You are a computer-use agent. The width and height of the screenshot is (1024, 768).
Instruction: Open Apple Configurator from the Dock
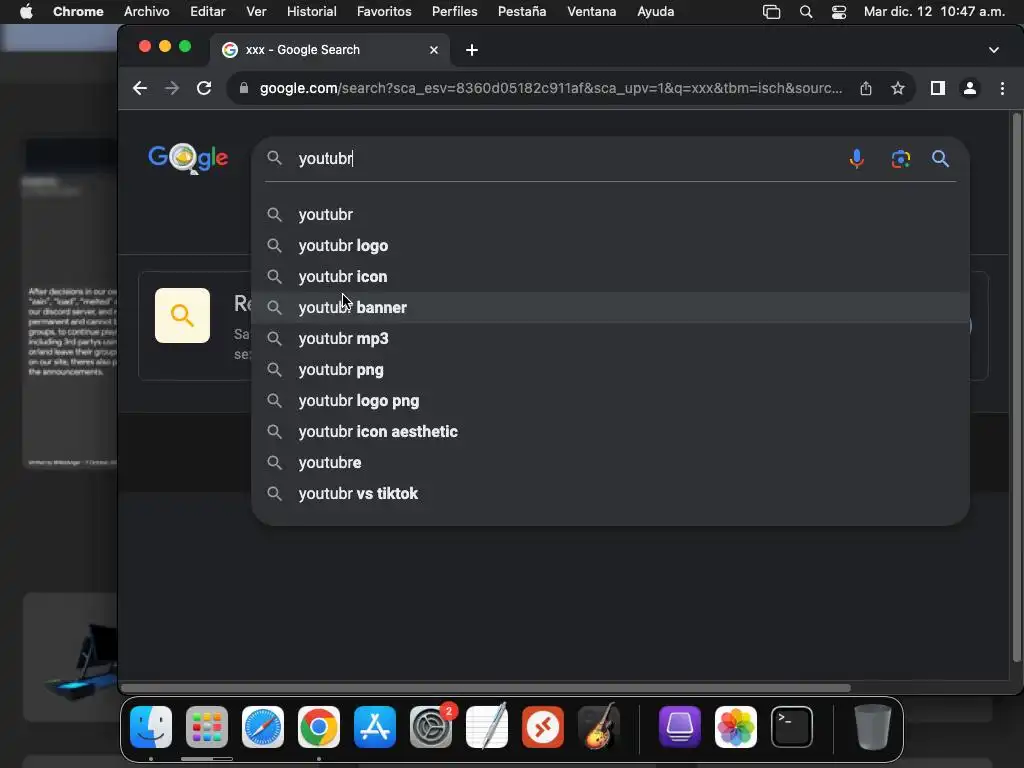click(x=680, y=727)
